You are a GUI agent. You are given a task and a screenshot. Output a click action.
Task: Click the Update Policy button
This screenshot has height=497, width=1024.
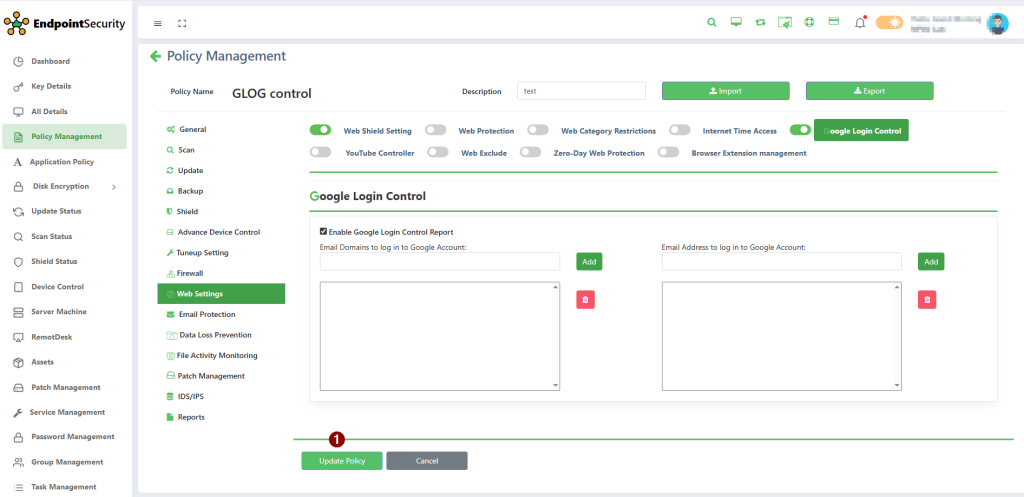click(x=342, y=461)
